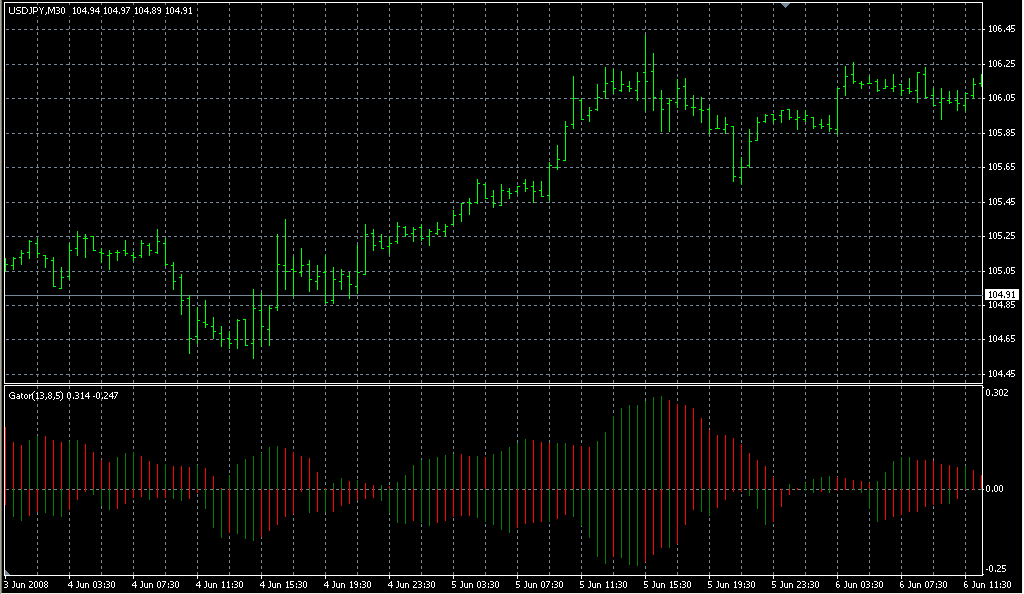The width and height of the screenshot is (1024, 594).
Task: Click the 4 Jun 23:30 time label
Action: [411, 585]
